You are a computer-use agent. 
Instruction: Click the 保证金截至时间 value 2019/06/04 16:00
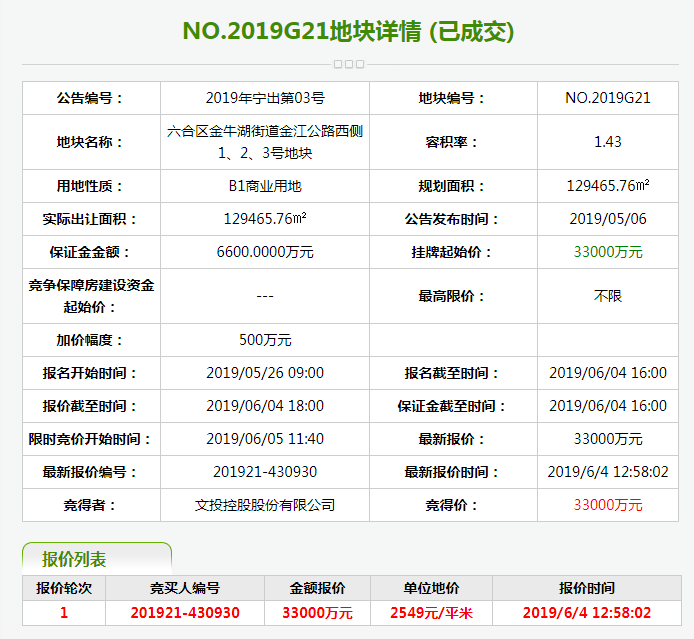tap(608, 406)
